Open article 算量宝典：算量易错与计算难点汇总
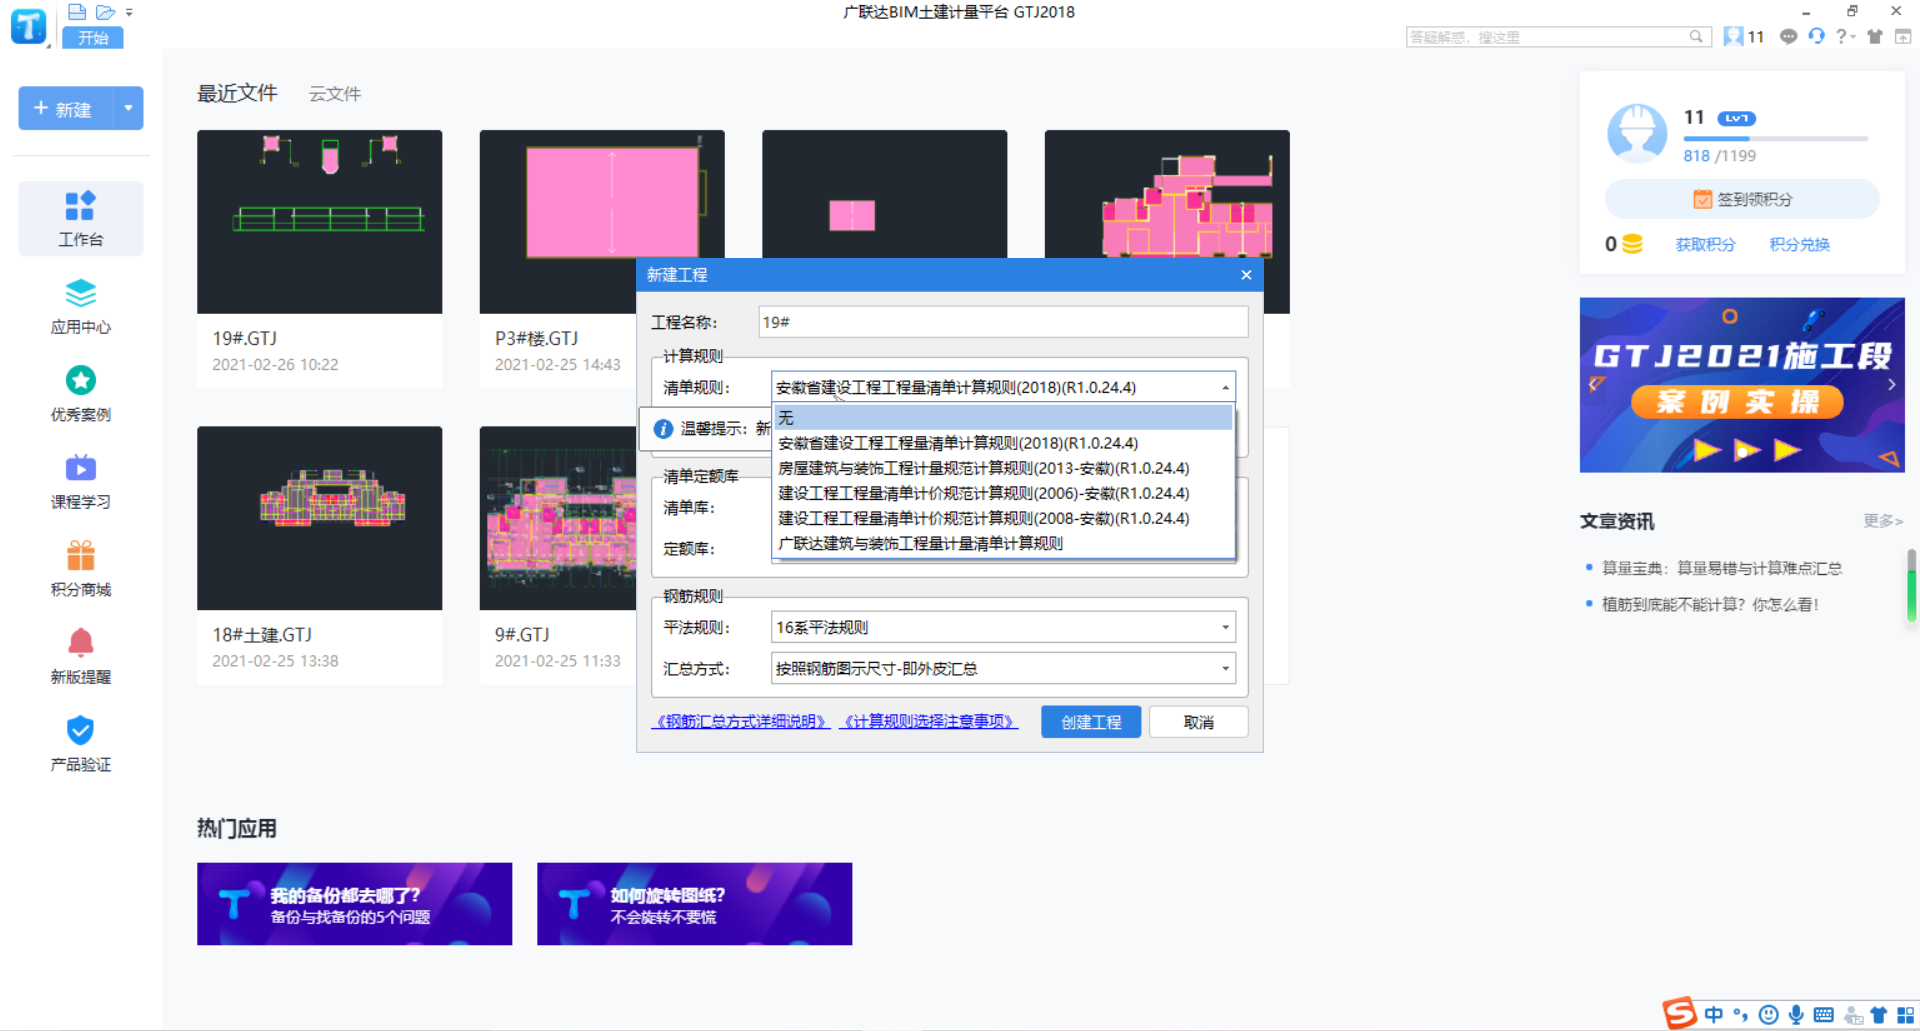Screen dimensions: 1920x1031 pyautogui.click(x=1721, y=568)
